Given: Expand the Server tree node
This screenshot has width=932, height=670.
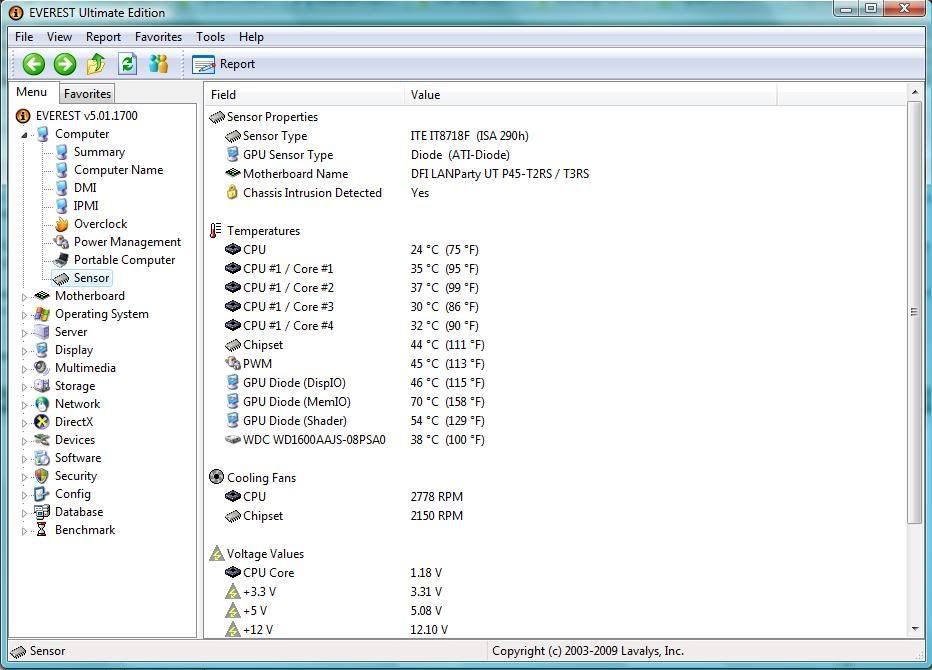Looking at the screenshot, I should pyautogui.click(x=24, y=333).
